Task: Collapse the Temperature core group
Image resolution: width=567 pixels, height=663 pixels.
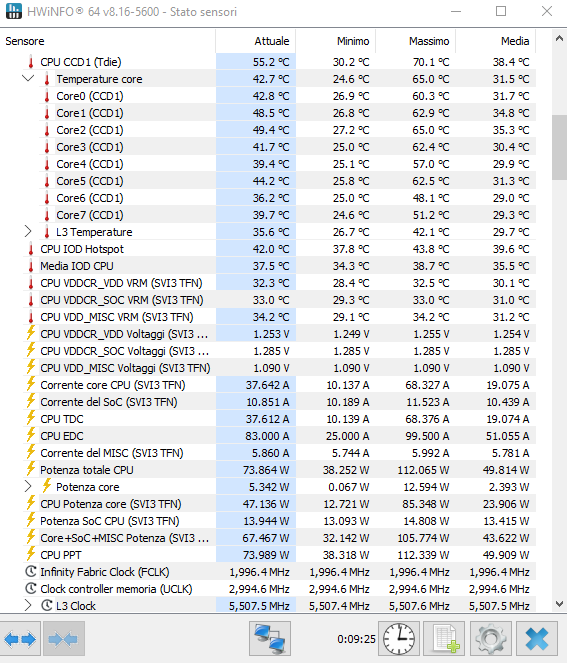Action: (28, 79)
